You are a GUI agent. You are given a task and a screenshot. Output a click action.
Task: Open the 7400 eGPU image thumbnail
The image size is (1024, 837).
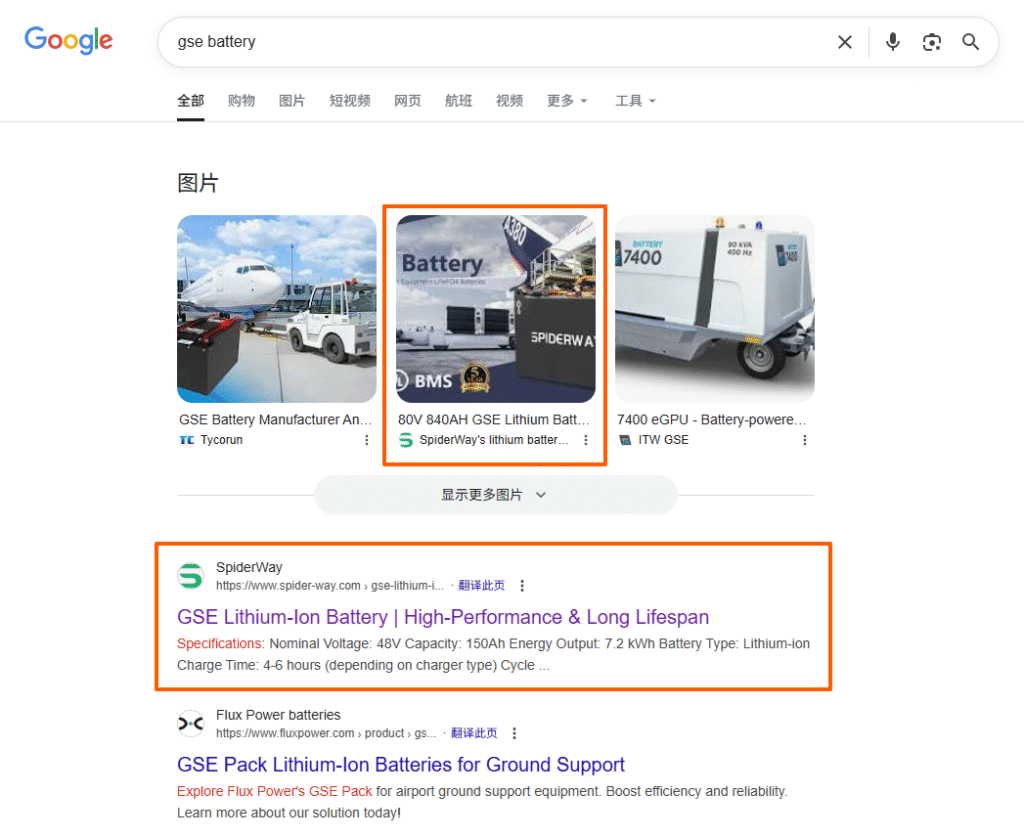point(714,309)
